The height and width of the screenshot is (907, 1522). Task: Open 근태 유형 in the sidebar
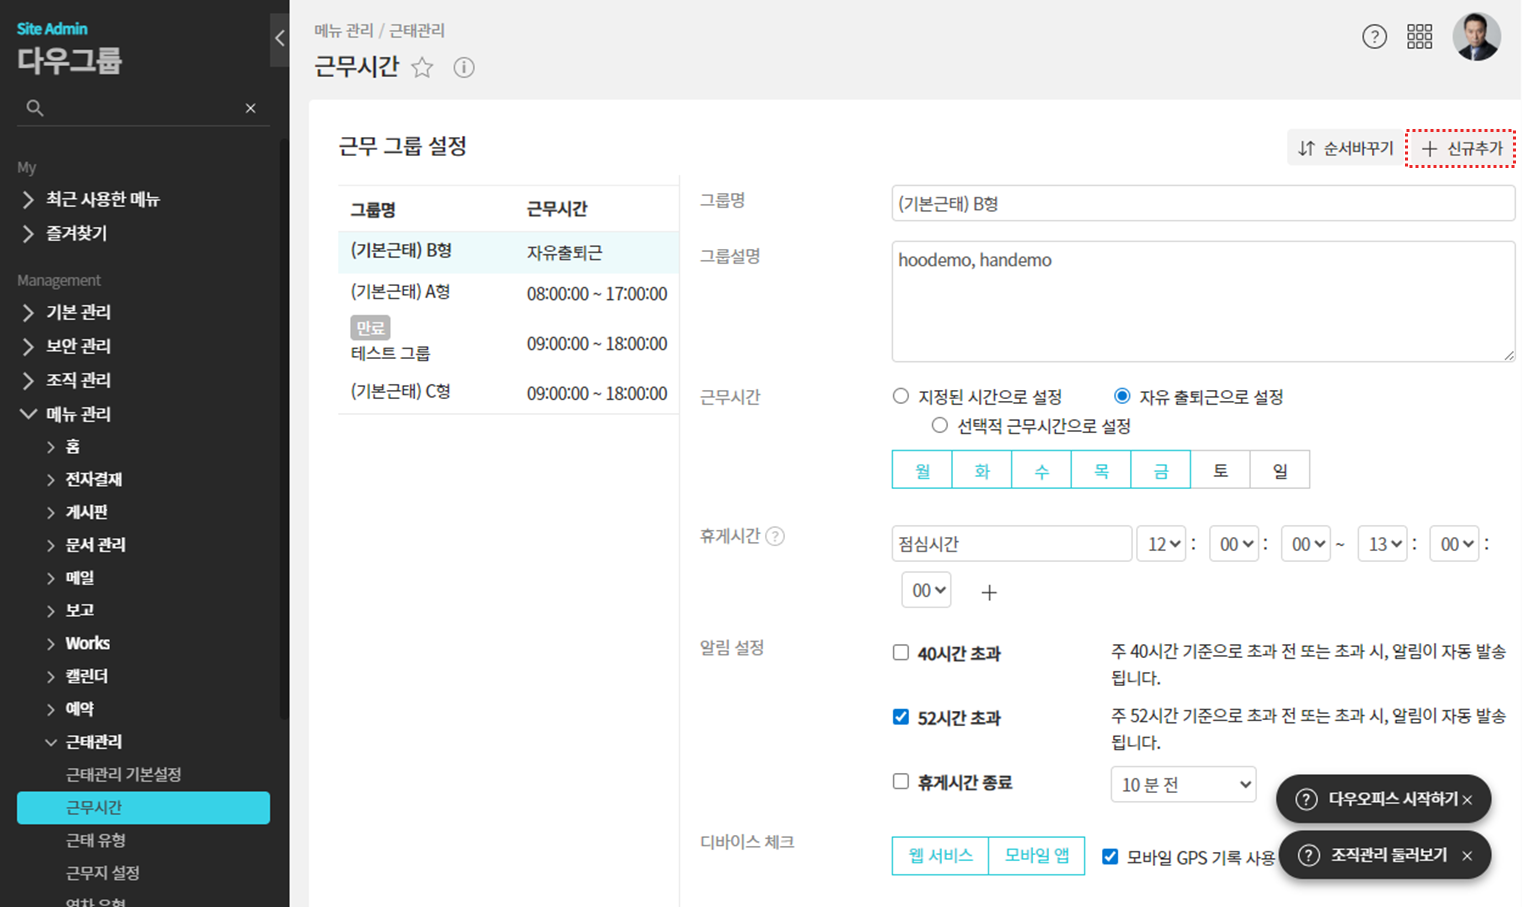click(x=95, y=840)
